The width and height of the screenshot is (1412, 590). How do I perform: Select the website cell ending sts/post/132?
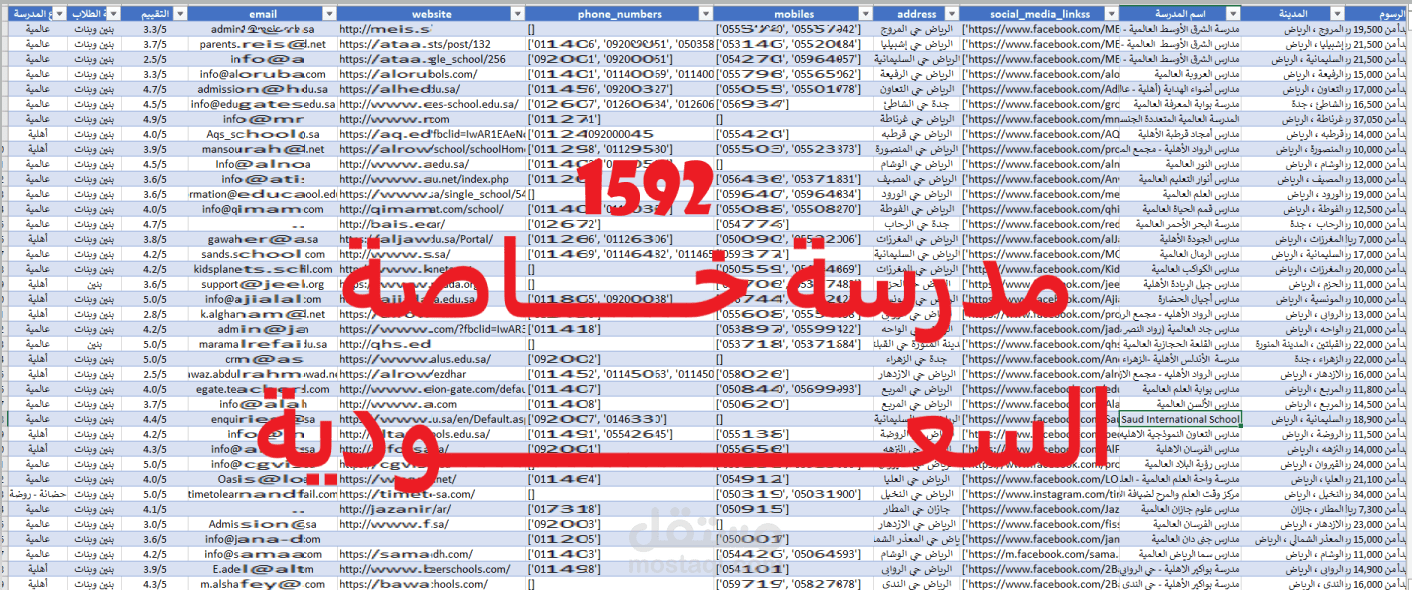coord(431,45)
